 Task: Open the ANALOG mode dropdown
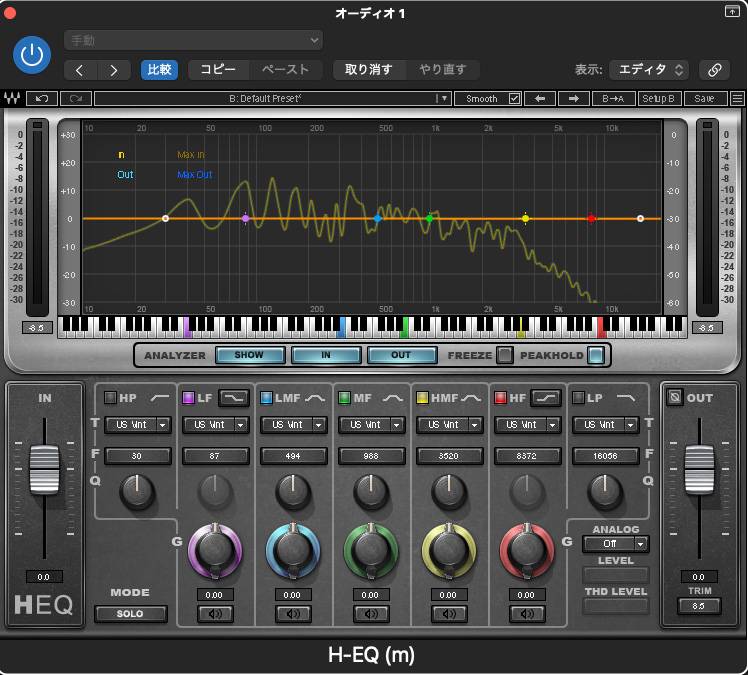[x=616, y=543]
